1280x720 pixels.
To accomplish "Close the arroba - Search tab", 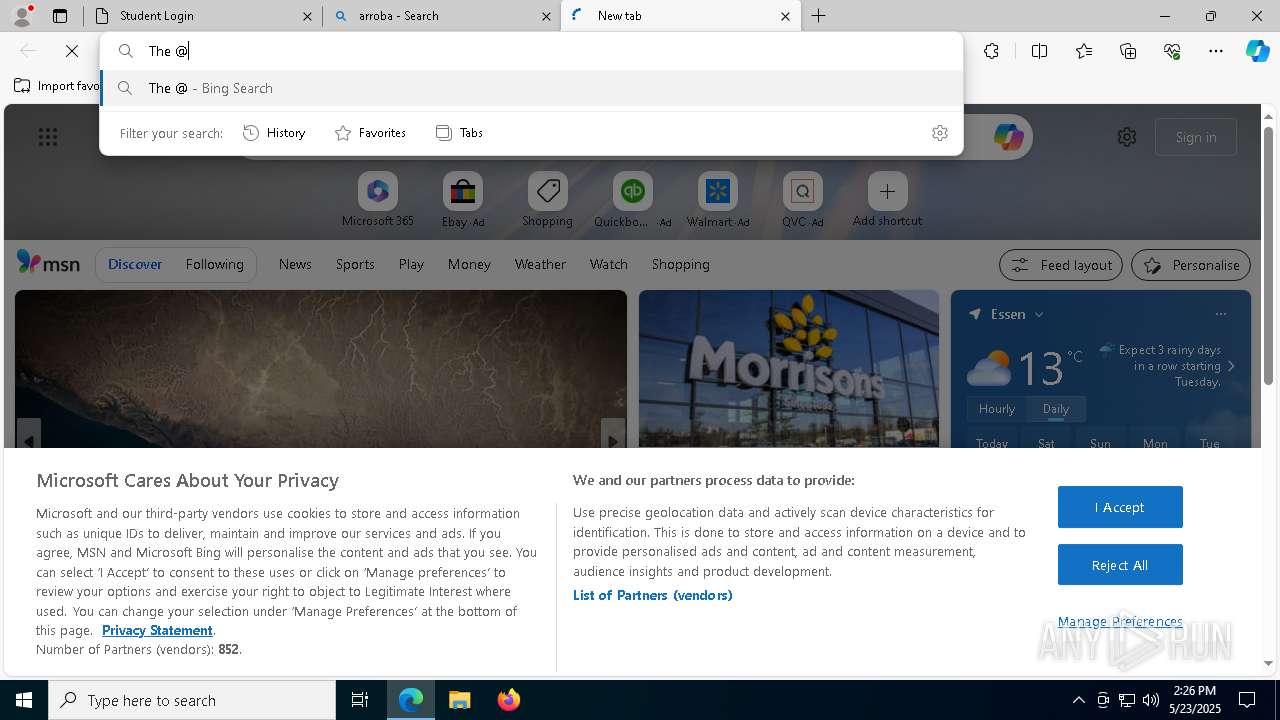I will [x=546, y=16].
